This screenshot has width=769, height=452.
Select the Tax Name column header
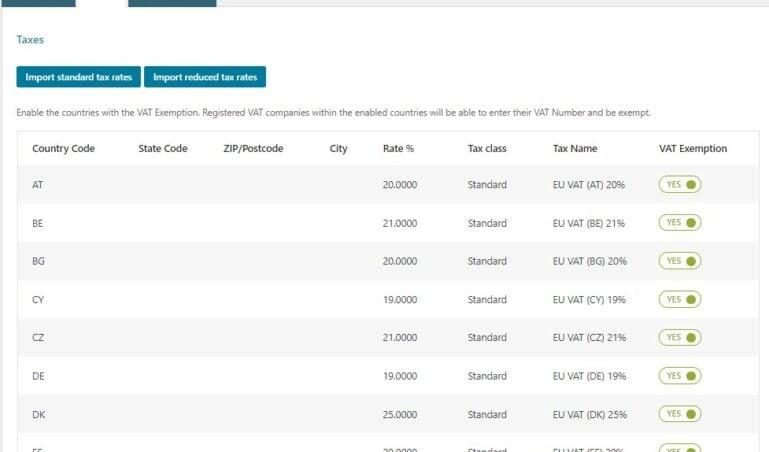pos(575,149)
